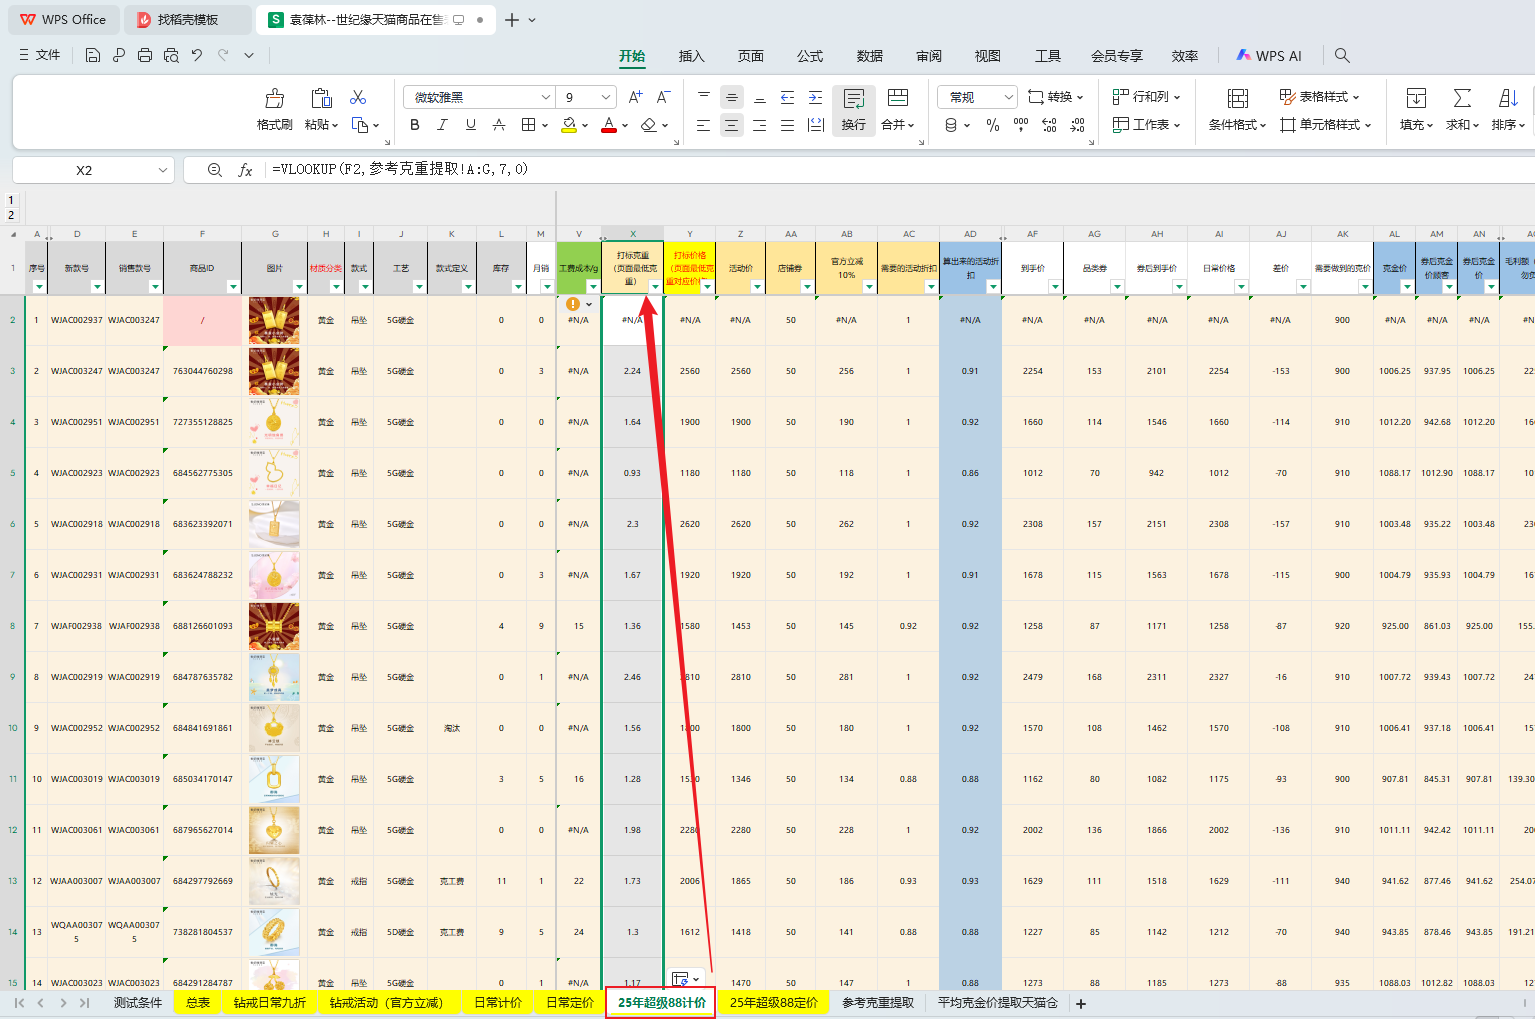Click the Format Painter (格式刷) icon
The width and height of the screenshot is (1535, 1019).
[x=274, y=108]
